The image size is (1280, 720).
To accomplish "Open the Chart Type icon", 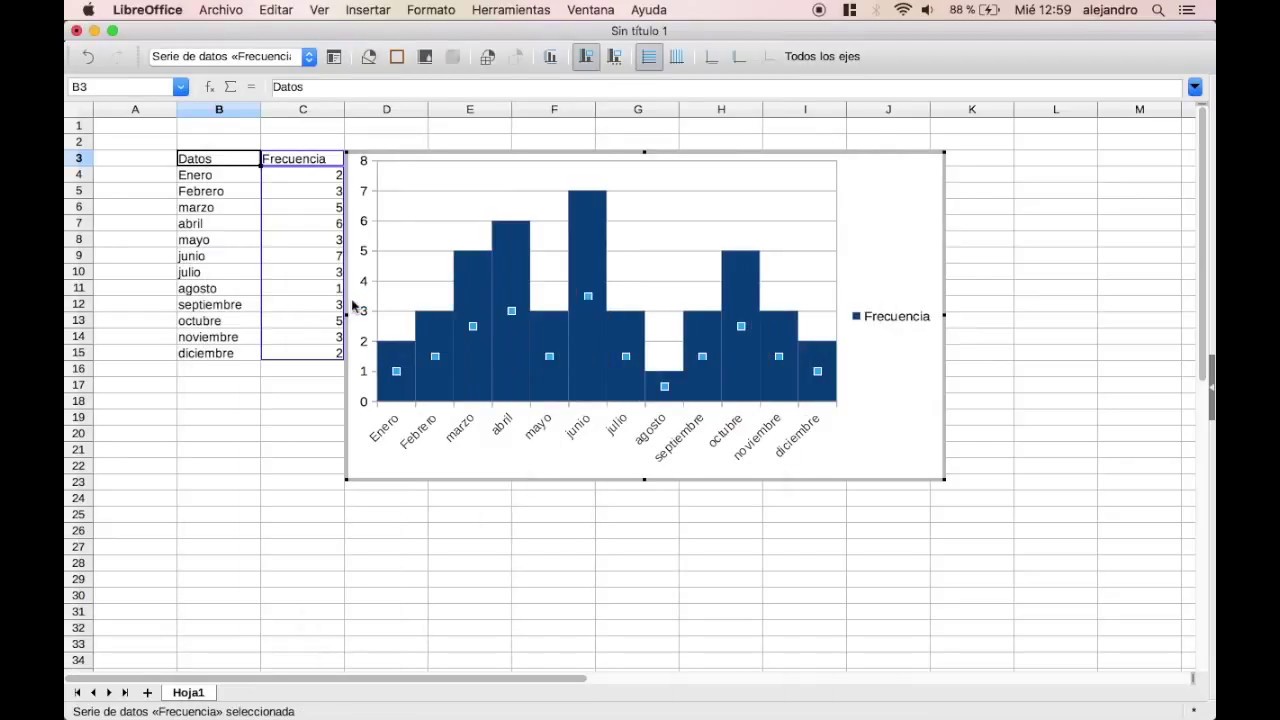I will pos(369,57).
